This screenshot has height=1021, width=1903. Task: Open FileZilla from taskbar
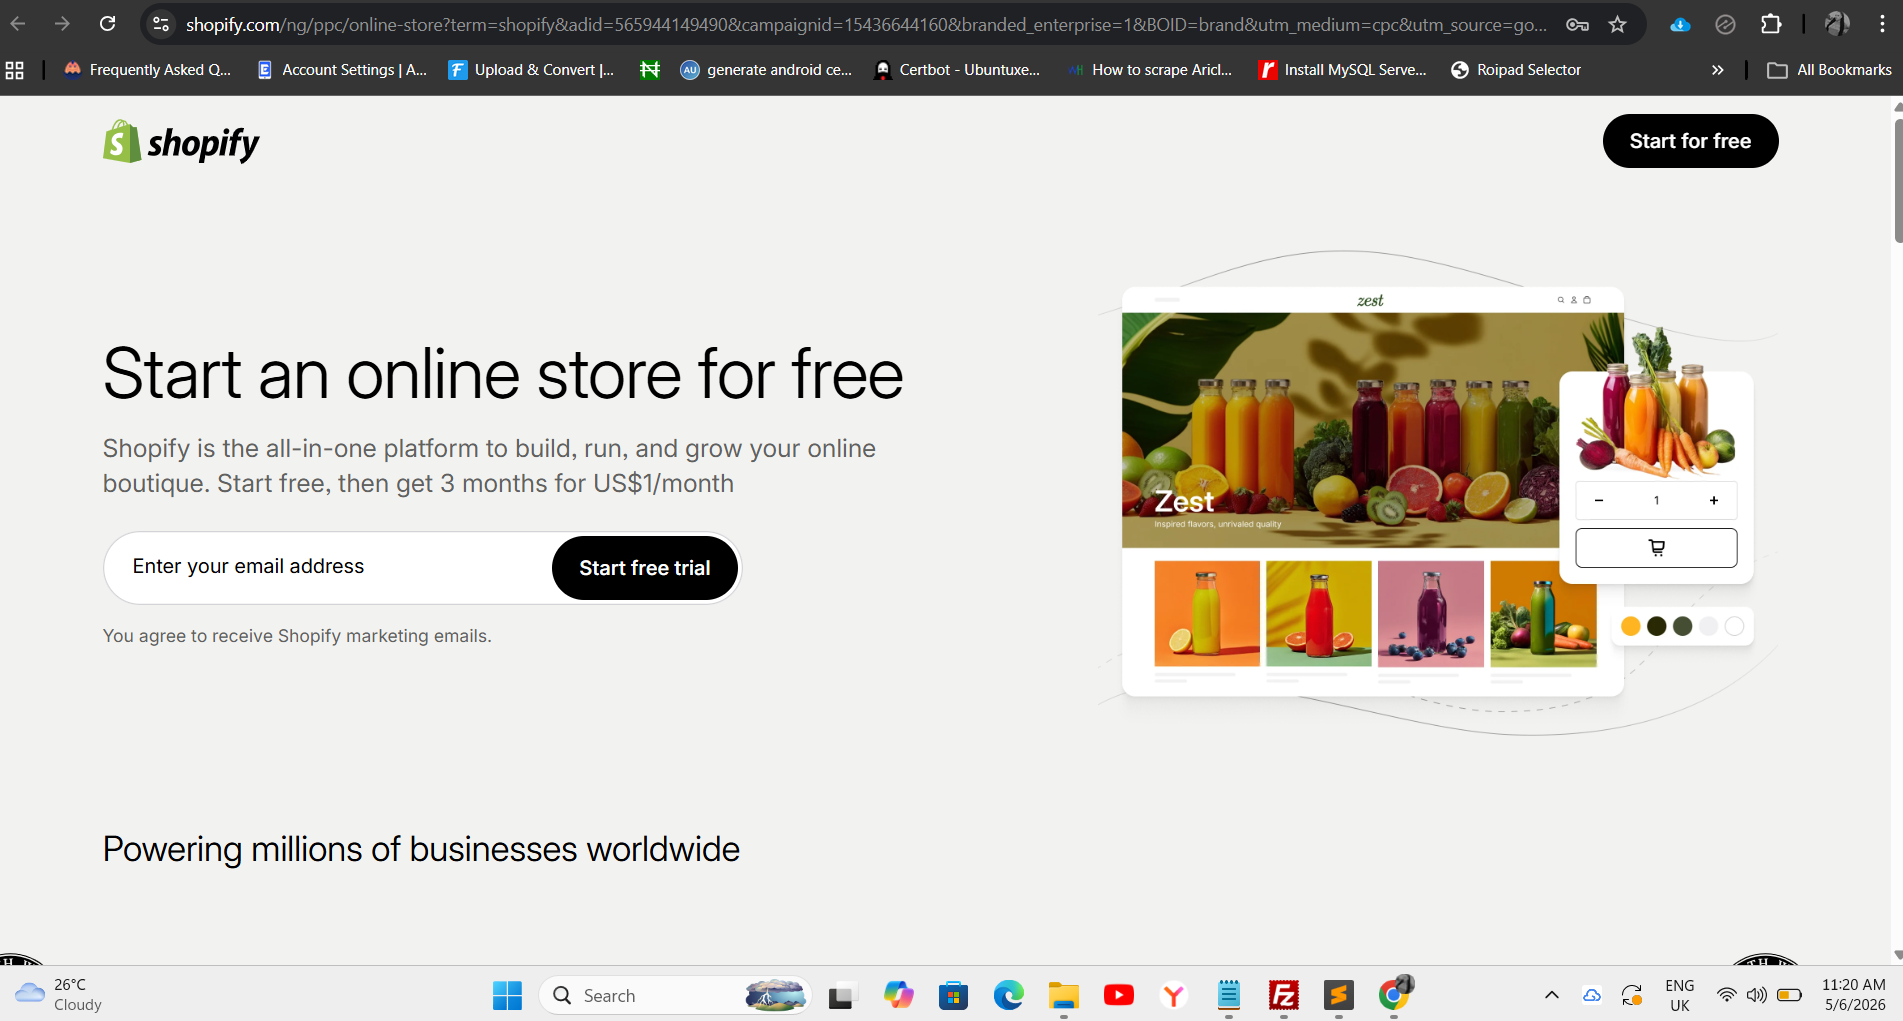[1283, 995]
